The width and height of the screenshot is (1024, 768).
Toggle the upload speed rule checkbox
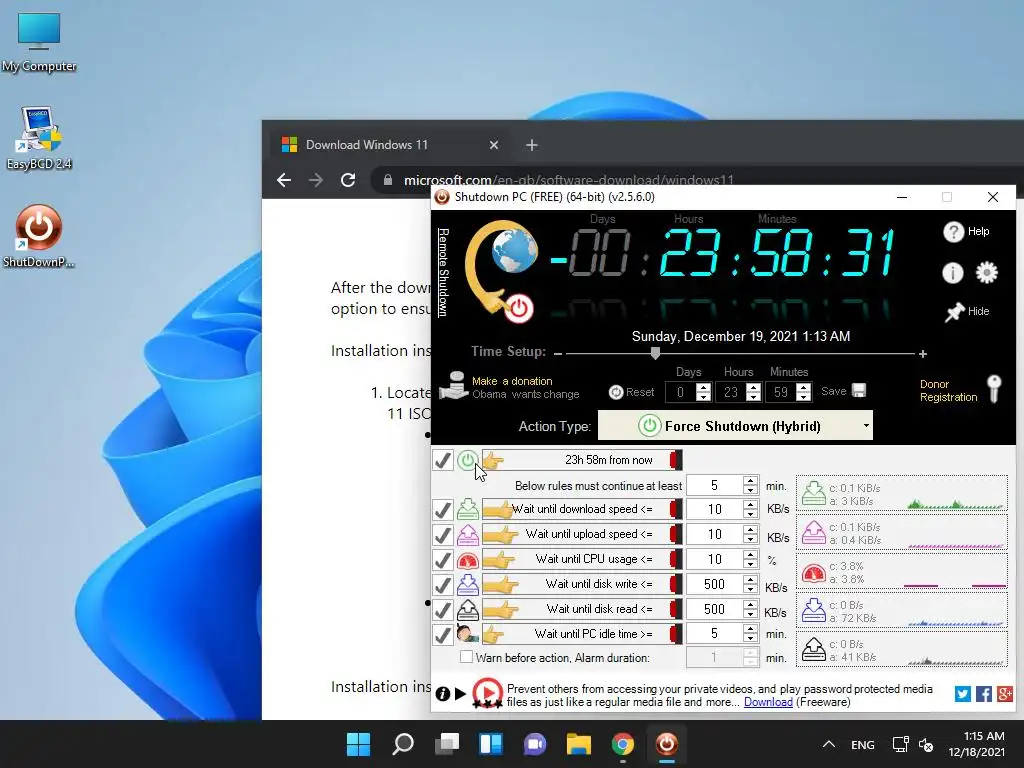(443, 534)
